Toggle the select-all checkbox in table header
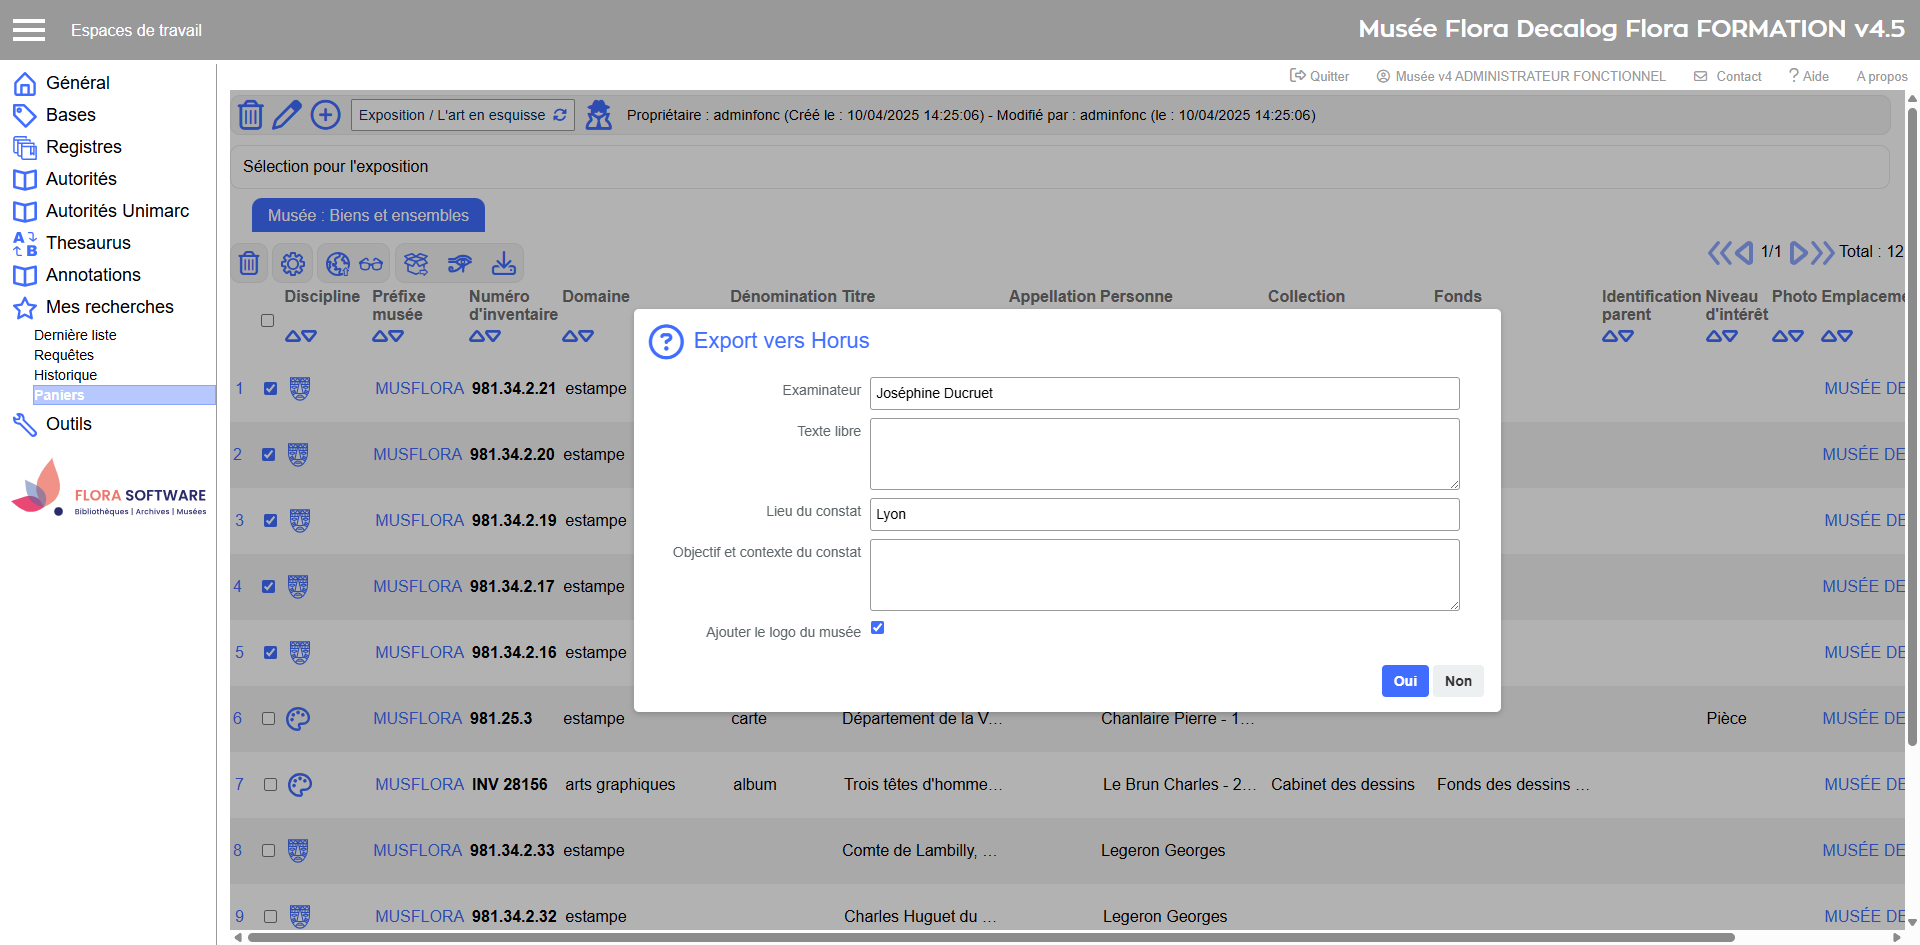 tap(267, 321)
